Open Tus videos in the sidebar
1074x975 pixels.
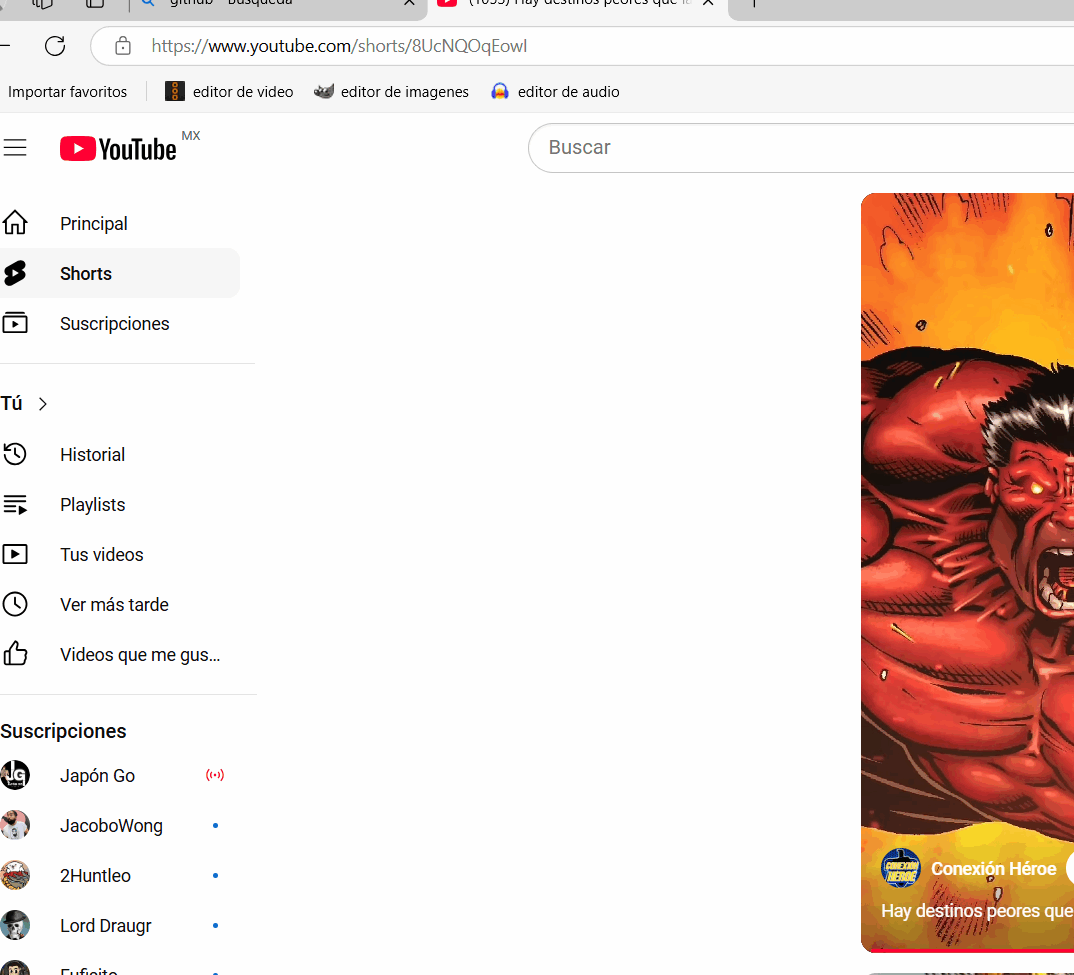coord(120,554)
